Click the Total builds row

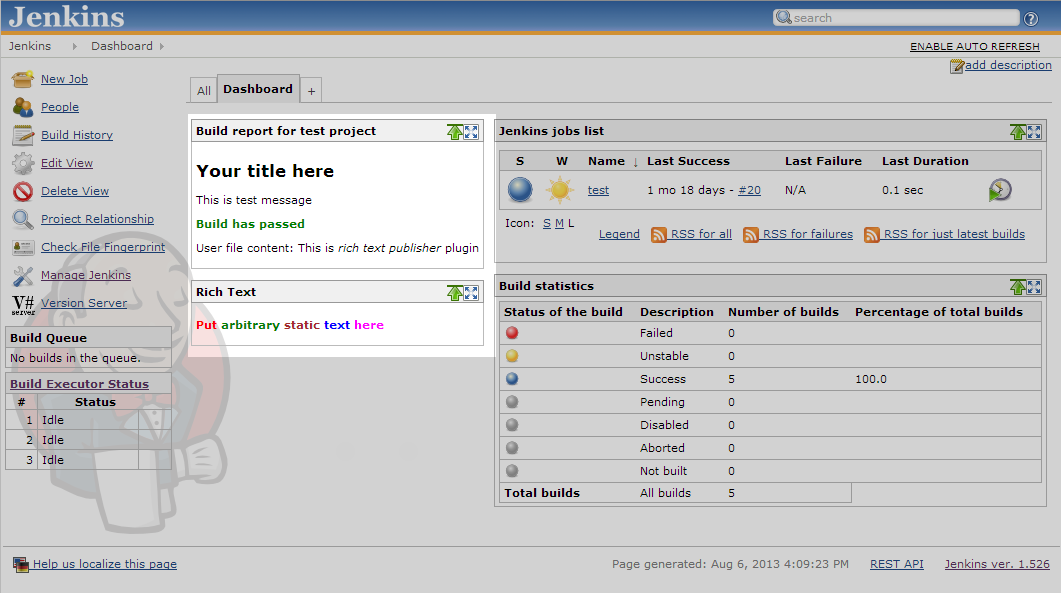pyautogui.click(x=675, y=493)
